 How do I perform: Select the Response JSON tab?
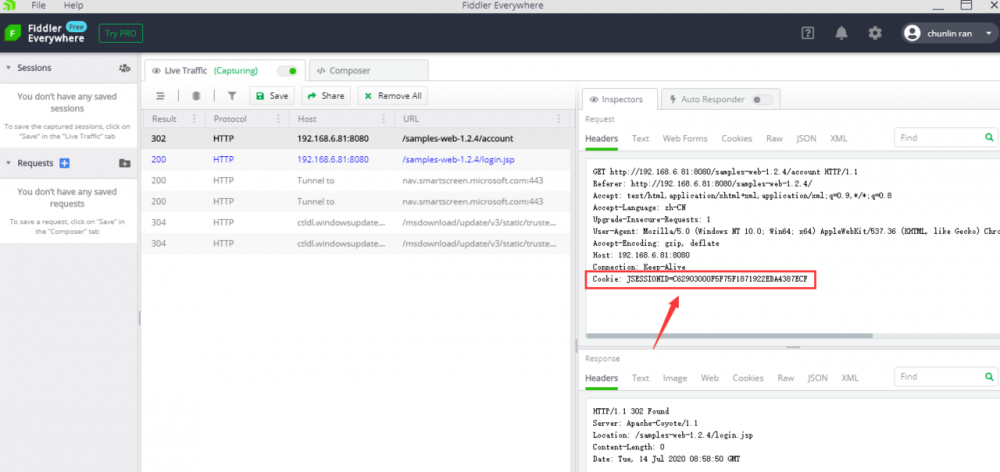[x=818, y=378]
